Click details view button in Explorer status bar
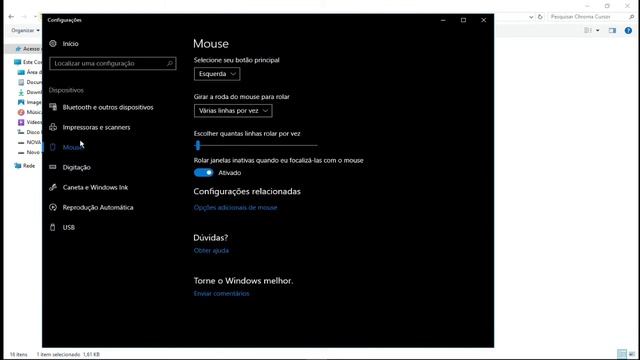640x360 pixels. tap(622, 354)
